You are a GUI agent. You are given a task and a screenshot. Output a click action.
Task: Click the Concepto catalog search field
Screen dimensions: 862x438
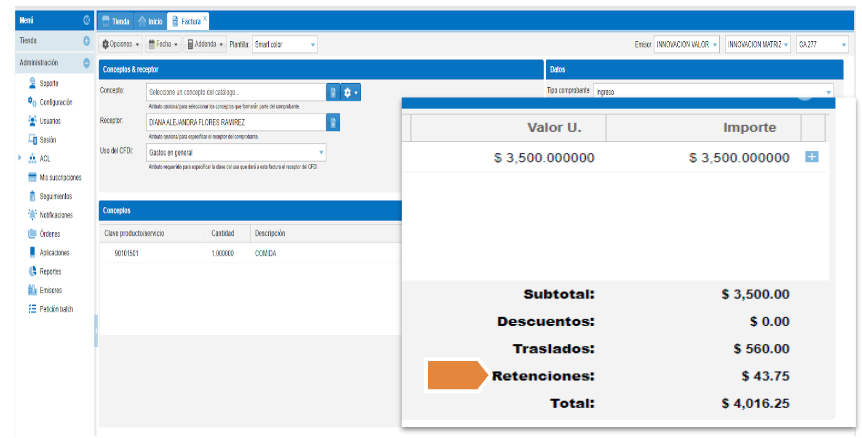(235, 92)
